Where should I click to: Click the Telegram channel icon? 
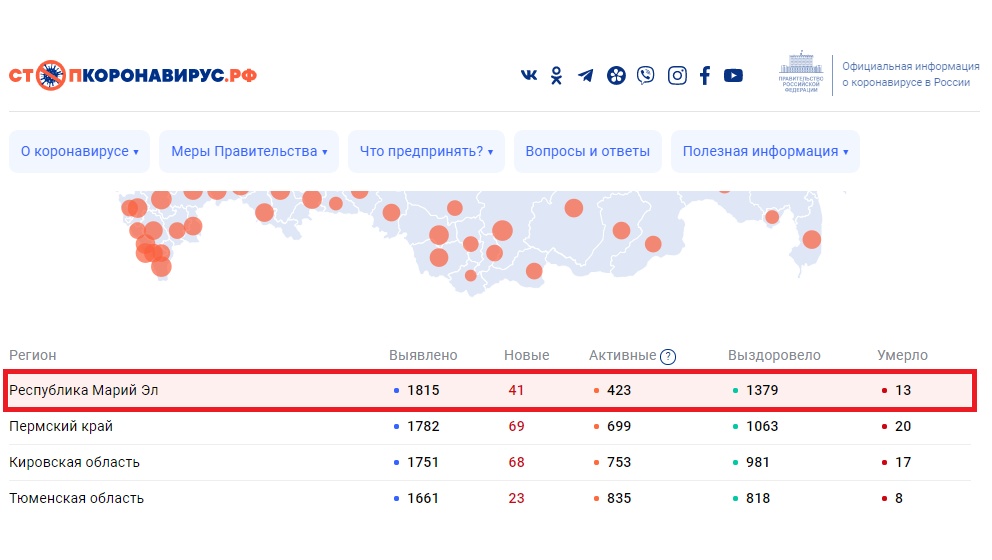(x=586, y=76)
